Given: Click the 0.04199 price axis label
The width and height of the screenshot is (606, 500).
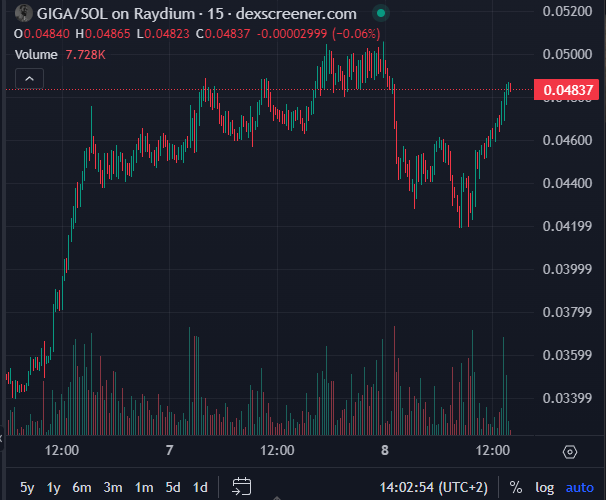Looking at the screenshot, I should click(x=567, y=226).
